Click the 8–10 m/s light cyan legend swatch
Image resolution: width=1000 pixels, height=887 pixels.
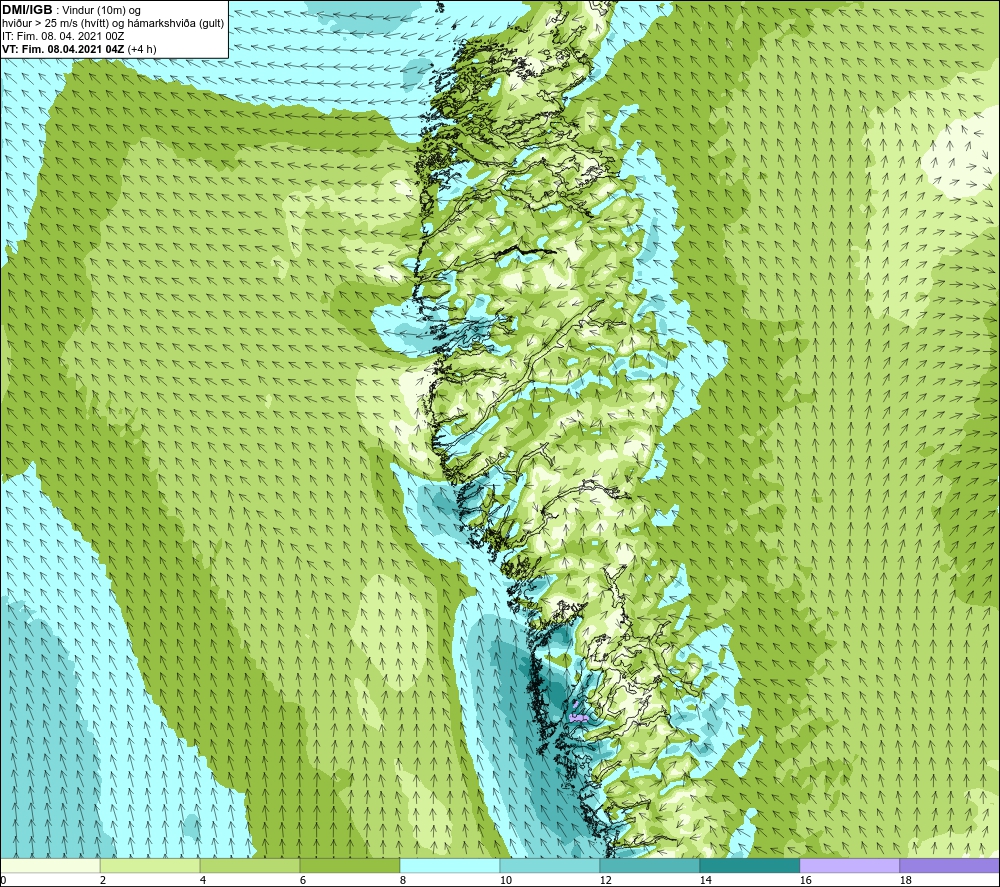pos(450,865)
